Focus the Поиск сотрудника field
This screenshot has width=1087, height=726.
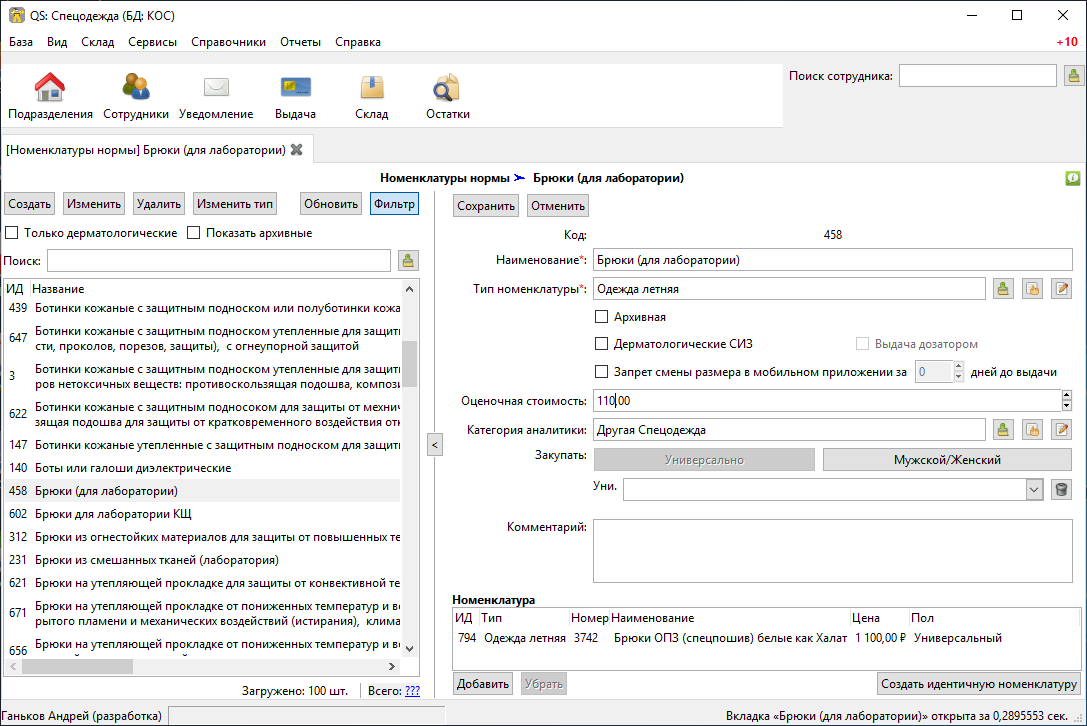tap(977, 76)
